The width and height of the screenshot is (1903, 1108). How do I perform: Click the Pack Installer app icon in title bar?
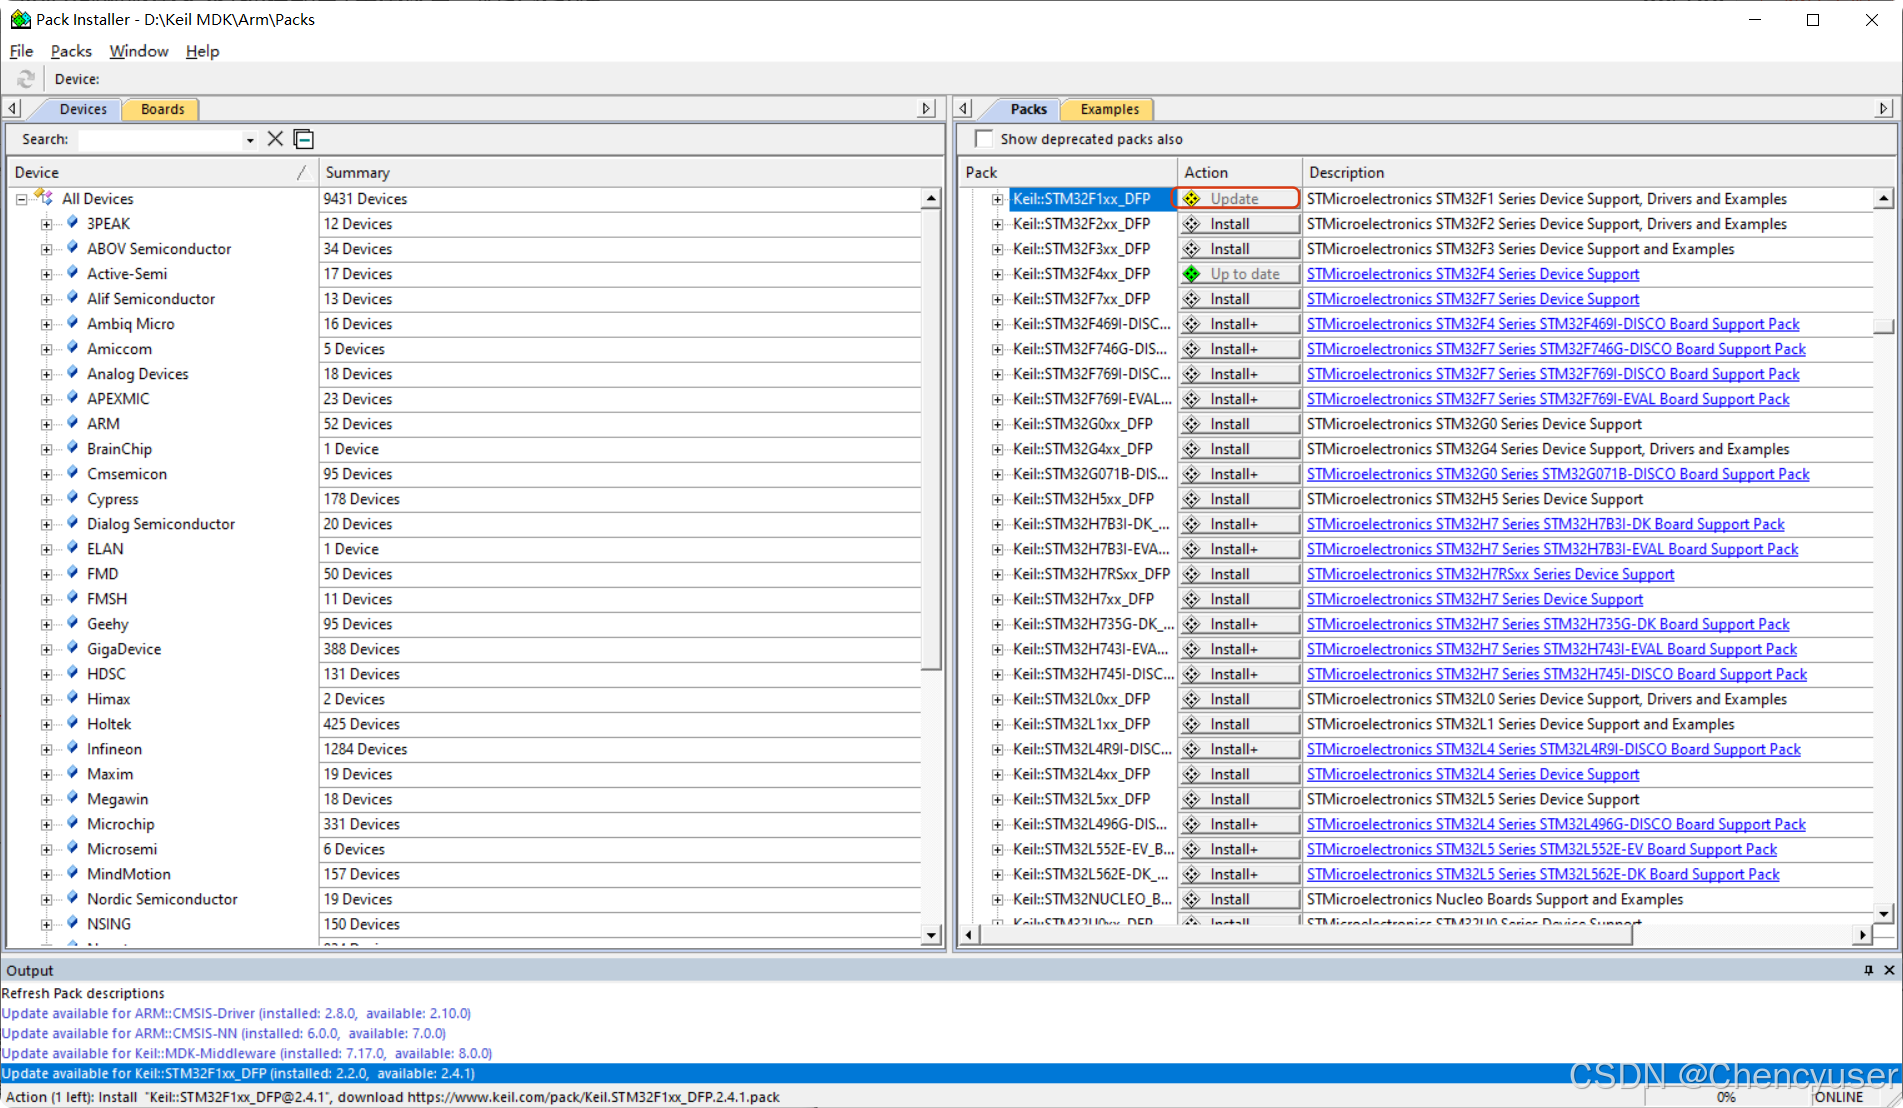pyautogui.click(x=20, y=19)
